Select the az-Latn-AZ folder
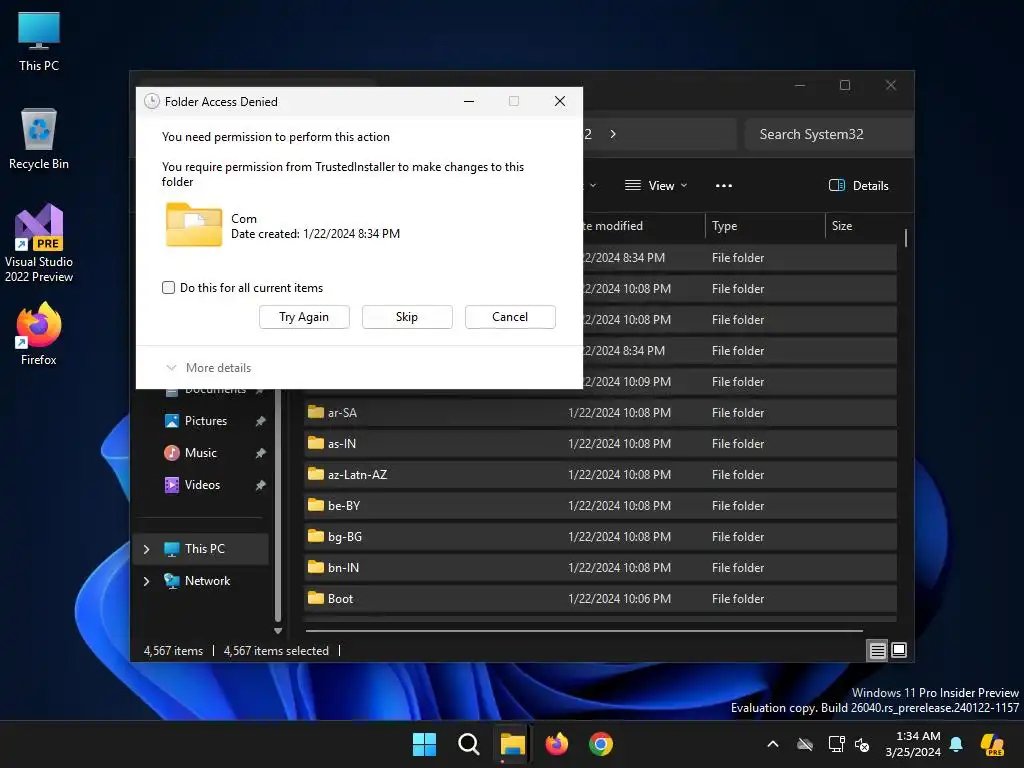The image size is (1024, 768). [600, 475]
